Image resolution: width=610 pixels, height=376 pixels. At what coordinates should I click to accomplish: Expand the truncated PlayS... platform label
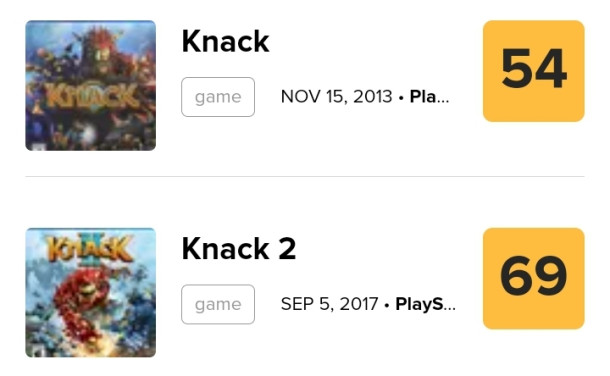coord(426,304)
